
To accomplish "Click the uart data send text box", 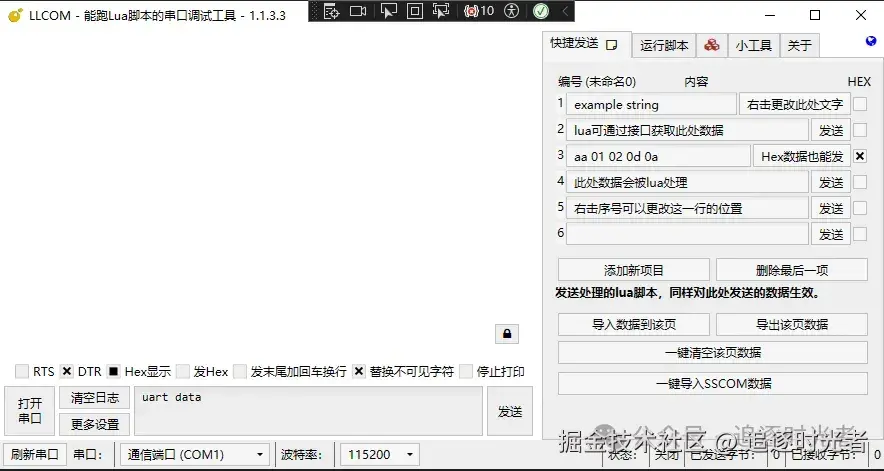I will 308,411.
